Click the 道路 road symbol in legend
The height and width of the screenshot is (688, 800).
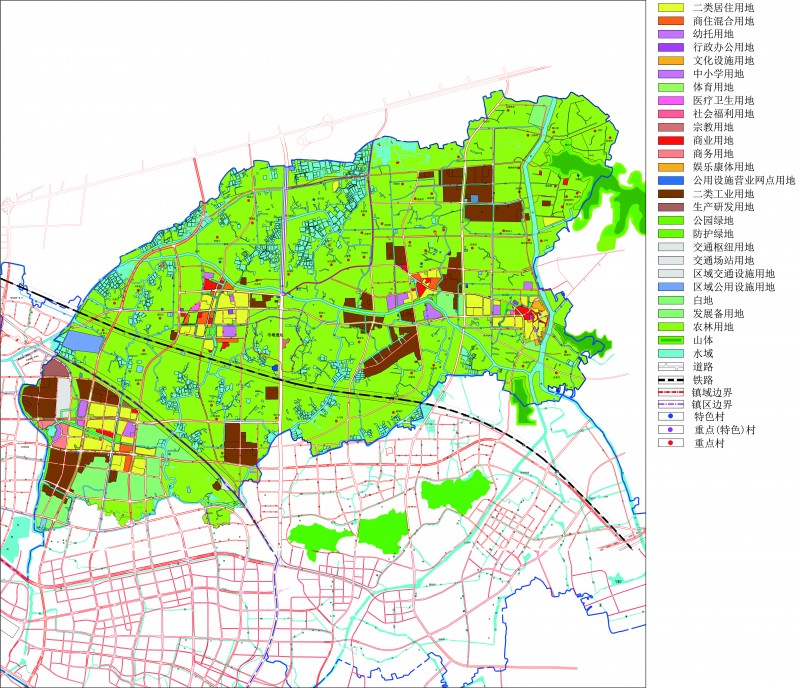669,367
